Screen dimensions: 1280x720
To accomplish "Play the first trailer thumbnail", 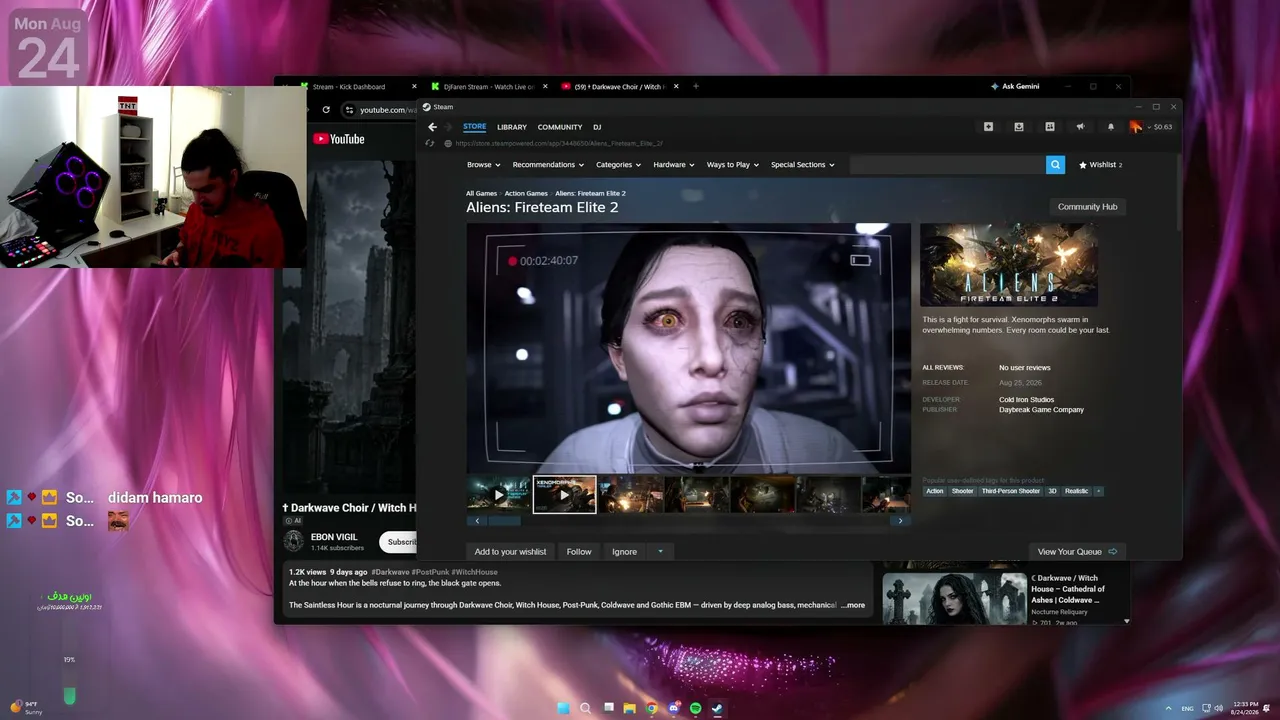I will click(499, 494).
